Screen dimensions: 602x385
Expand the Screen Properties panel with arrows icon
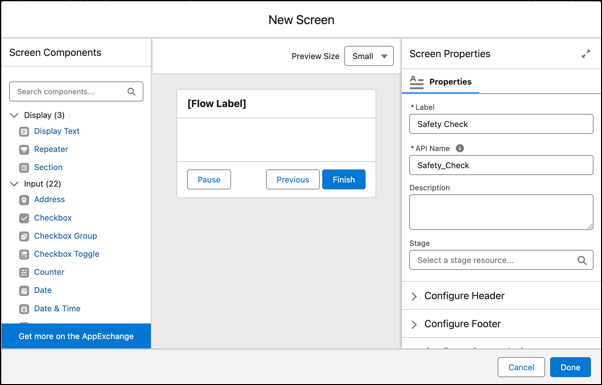(x=586, y=54)
